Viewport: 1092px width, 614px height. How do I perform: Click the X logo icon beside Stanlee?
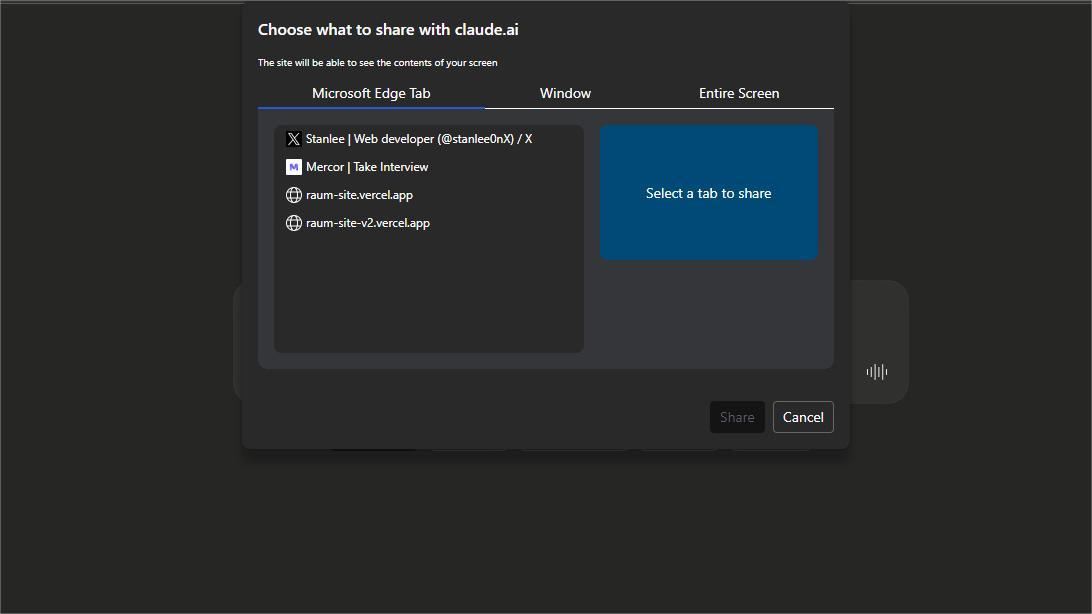[294, 139]
